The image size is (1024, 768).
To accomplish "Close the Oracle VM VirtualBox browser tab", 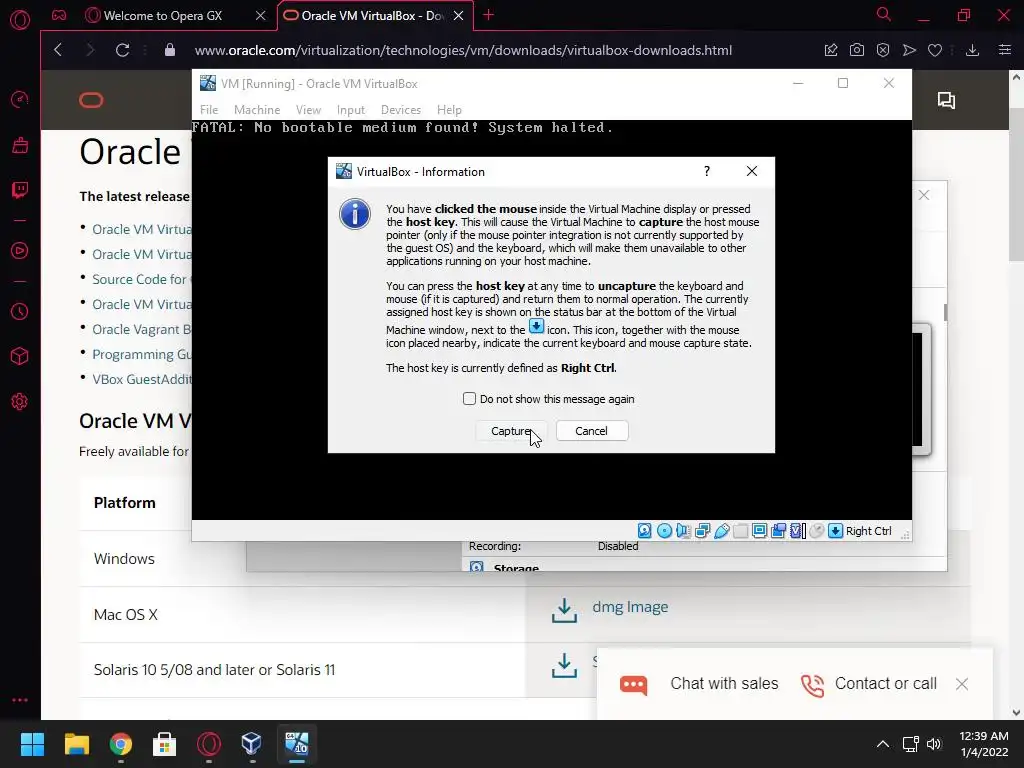I will coord(458,16).
